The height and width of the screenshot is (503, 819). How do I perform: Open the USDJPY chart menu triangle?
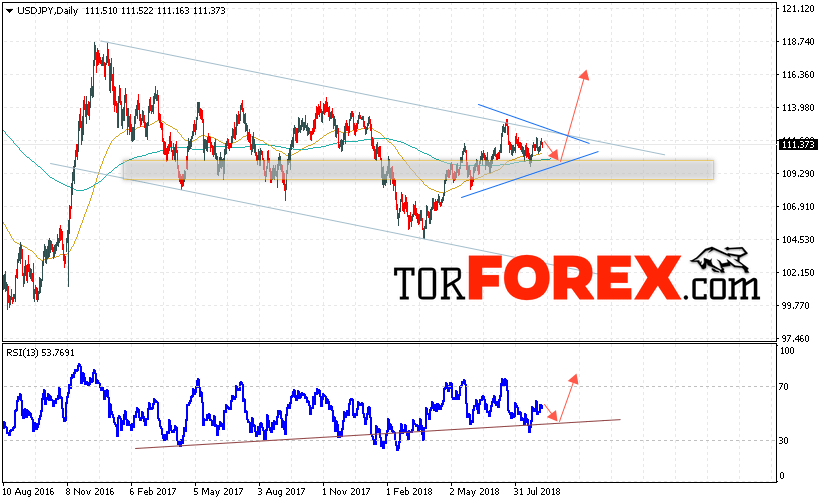pyautogui.click(x=9, y=11)
